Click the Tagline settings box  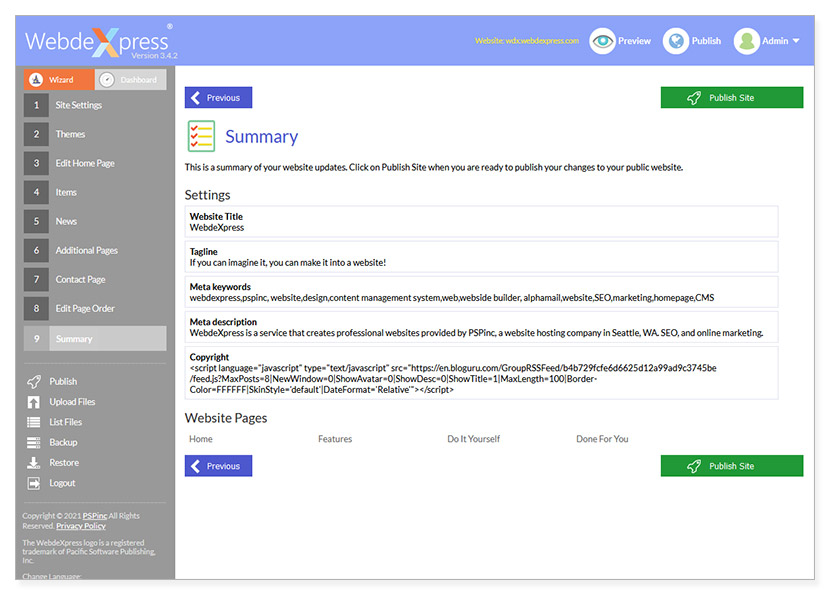[481, 257]
